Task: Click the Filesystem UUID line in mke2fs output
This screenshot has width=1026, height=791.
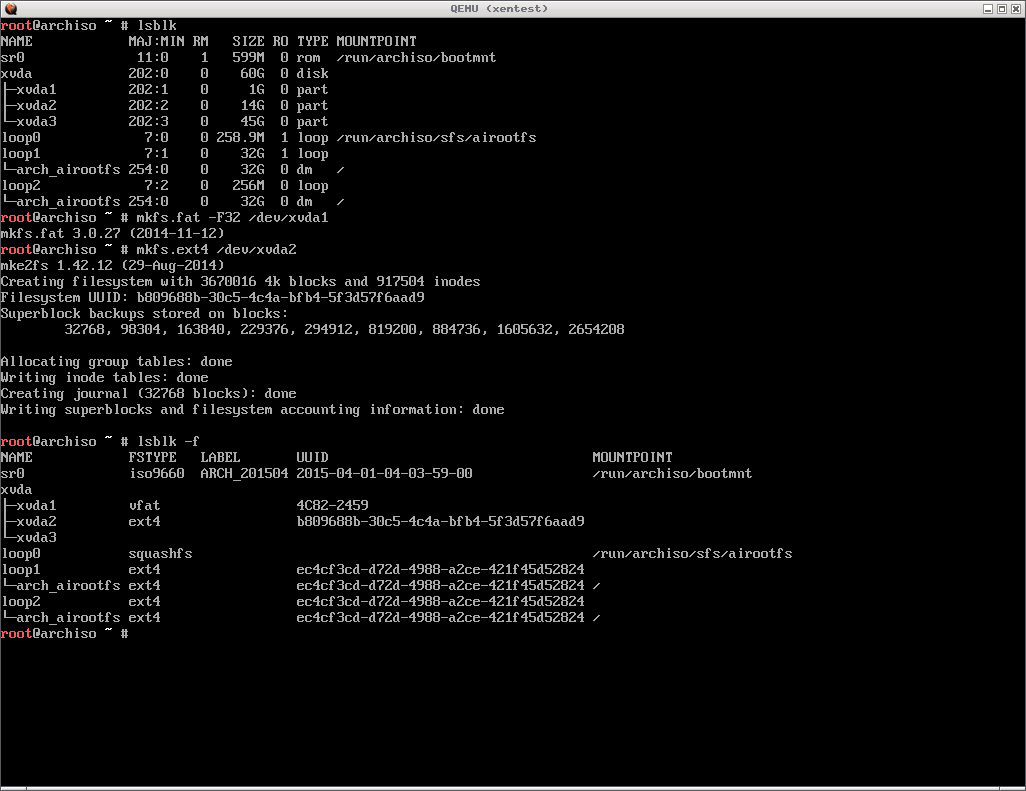Action: point(212,297)
